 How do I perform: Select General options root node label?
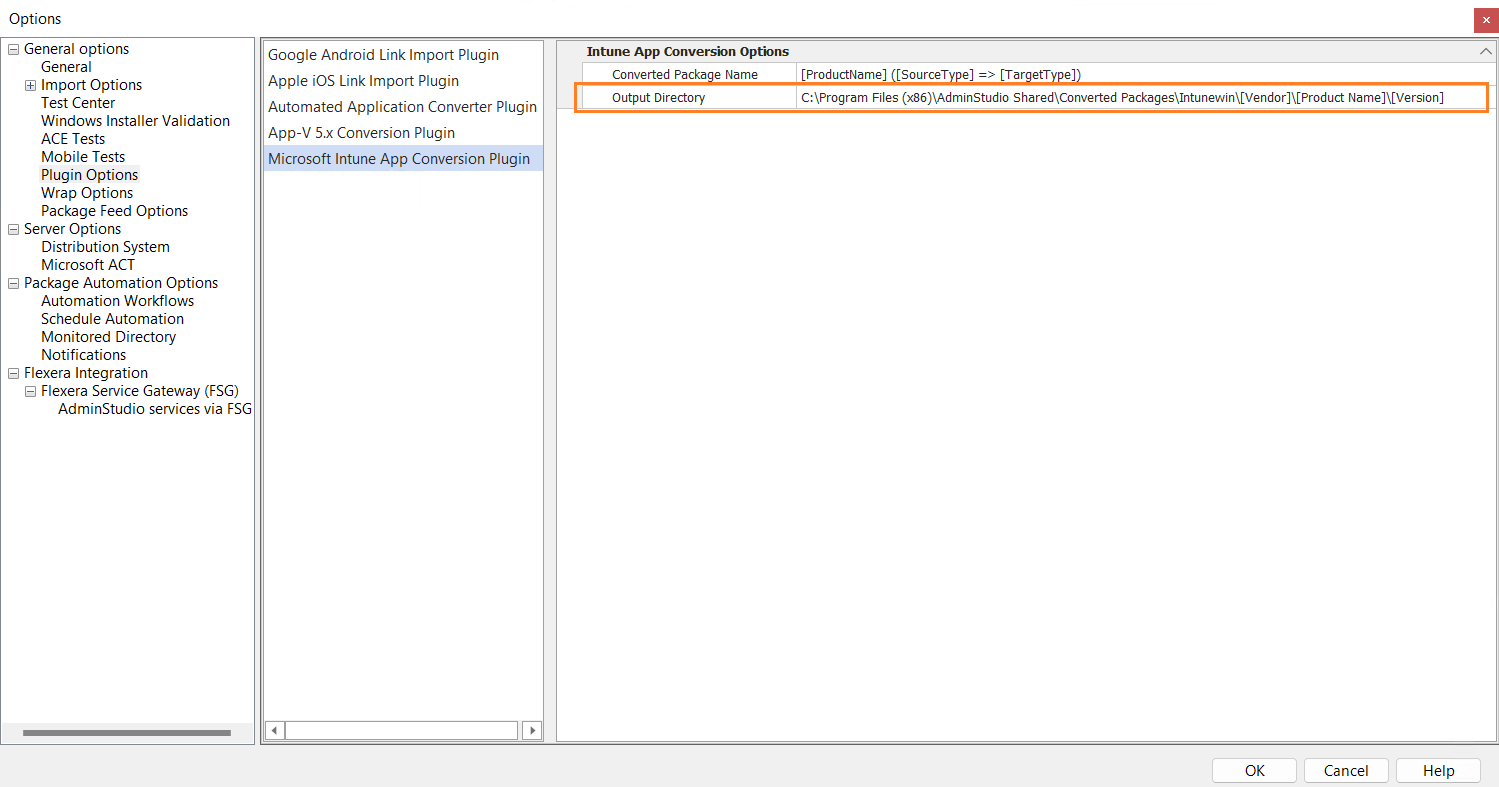[76, 49]
